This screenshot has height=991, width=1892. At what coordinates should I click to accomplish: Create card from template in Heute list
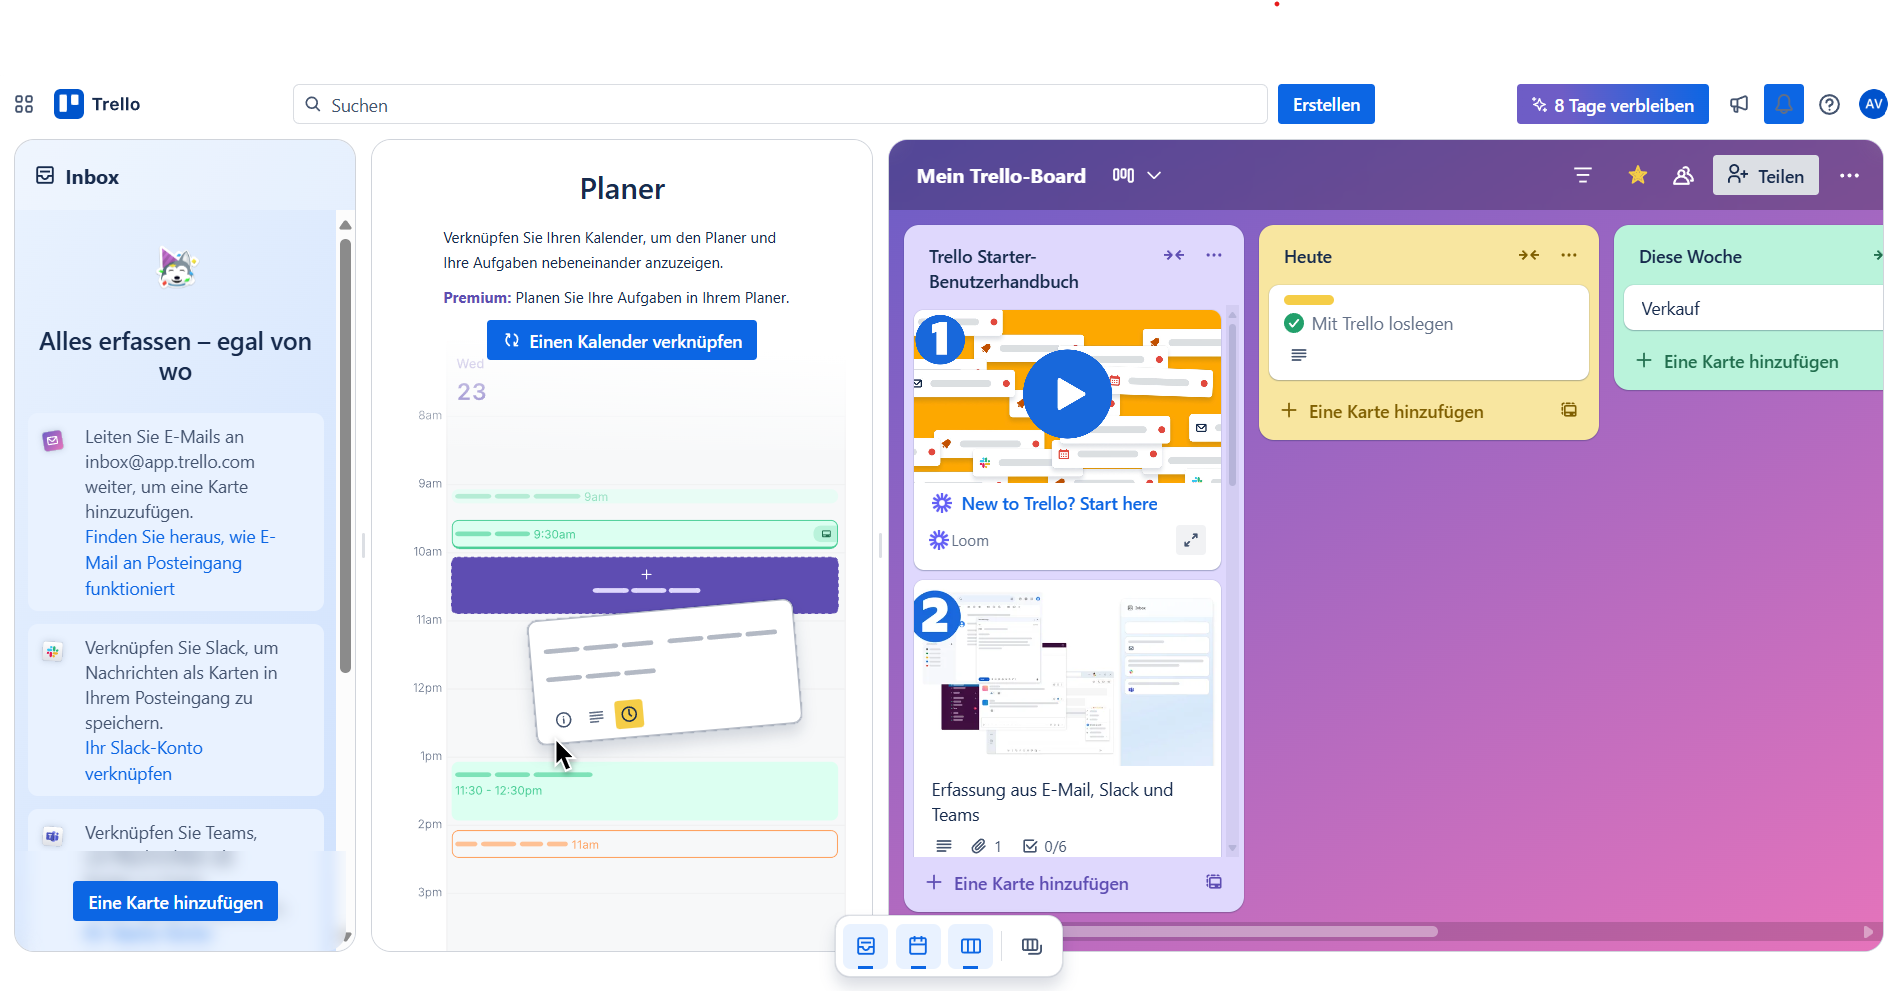tap(1569, 410)
